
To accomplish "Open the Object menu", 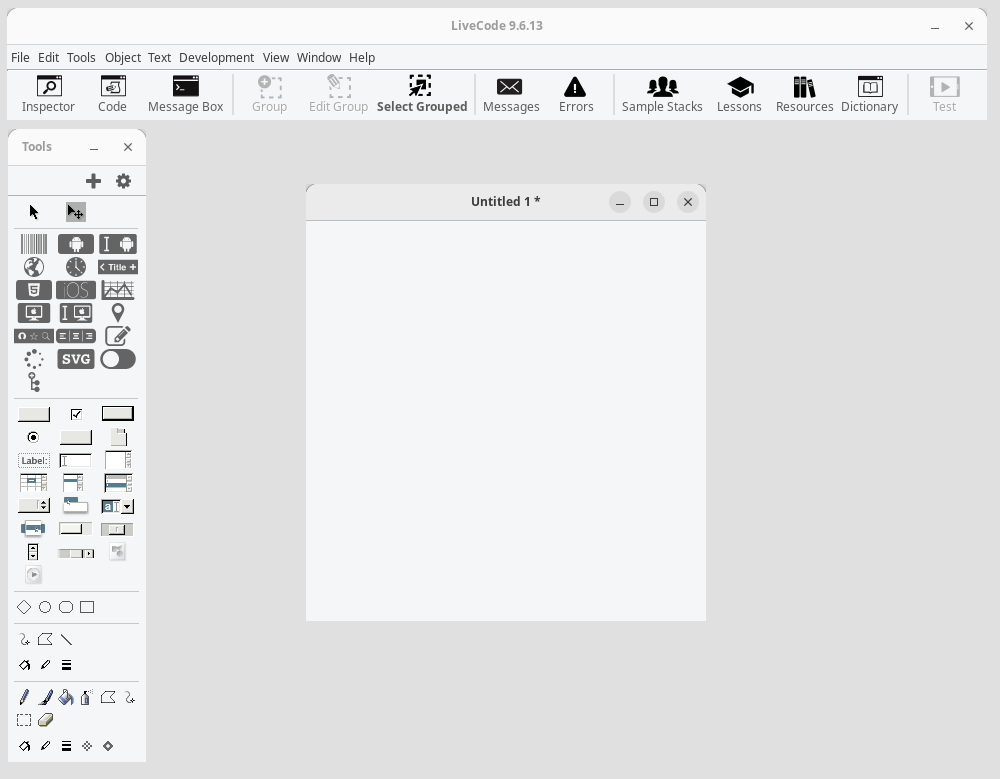I will [122, 57].
